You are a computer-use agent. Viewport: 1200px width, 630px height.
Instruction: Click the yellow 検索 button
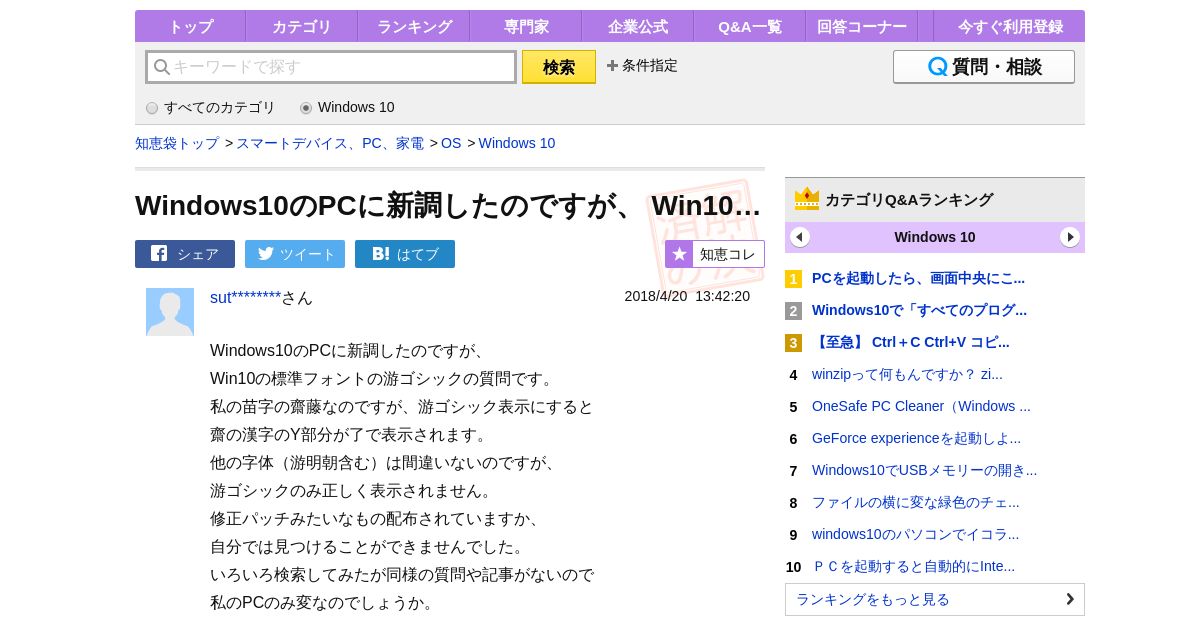(x=559, y=67)
